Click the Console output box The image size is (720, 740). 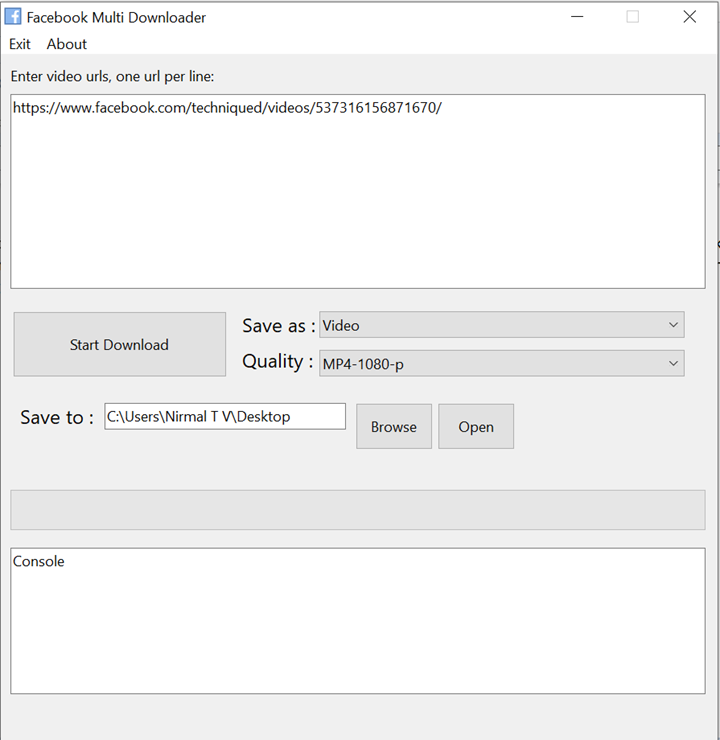click(x=358, y=621)
